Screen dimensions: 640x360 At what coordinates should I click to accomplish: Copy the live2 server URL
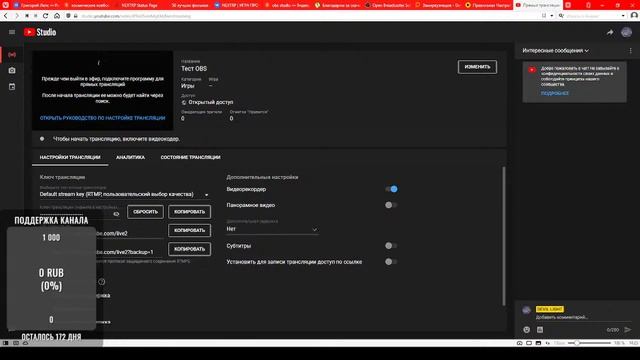189,230
